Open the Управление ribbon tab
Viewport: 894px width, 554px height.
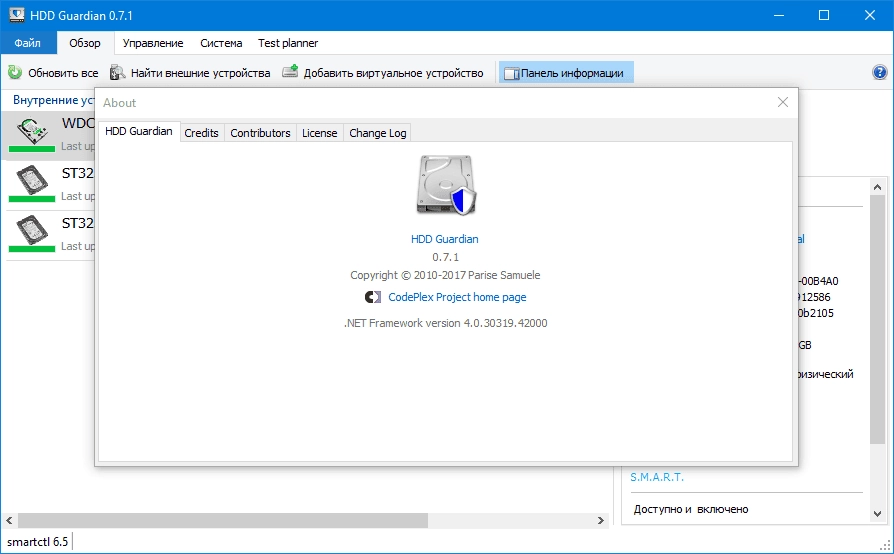click(153, 43)
